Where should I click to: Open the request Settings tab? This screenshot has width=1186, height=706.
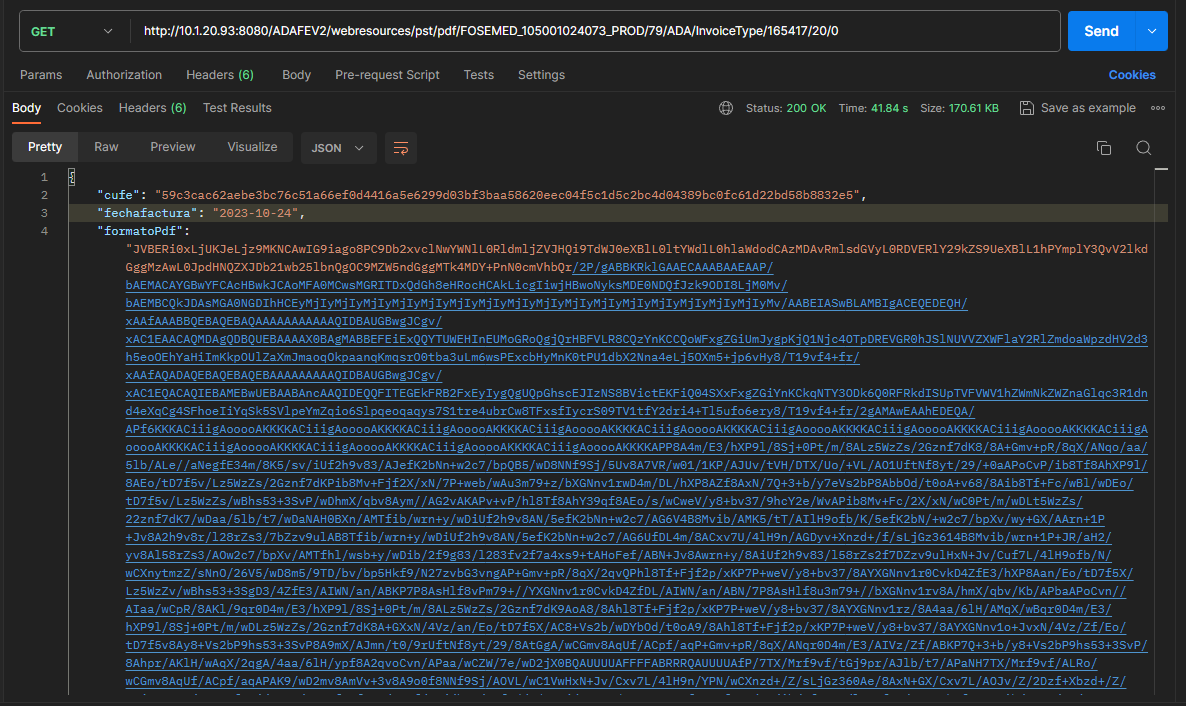(541, 75)
